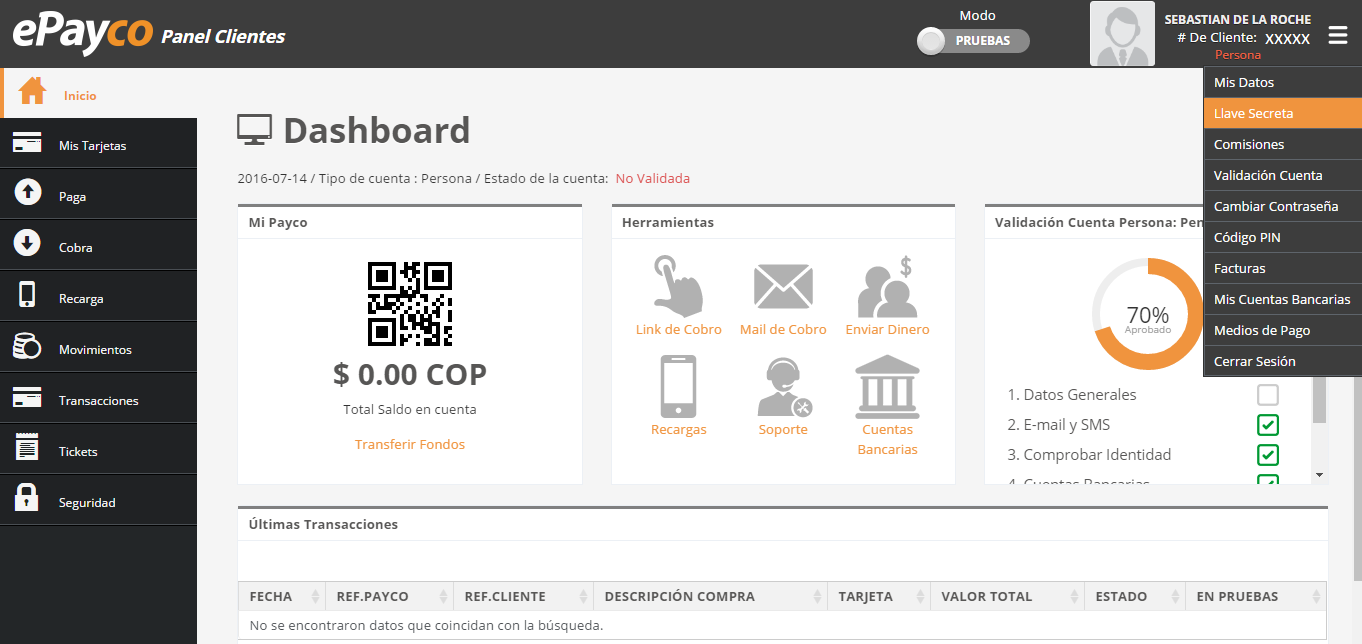
Task: Click the Paga up-arrow icon
Action: coord(27,192)
